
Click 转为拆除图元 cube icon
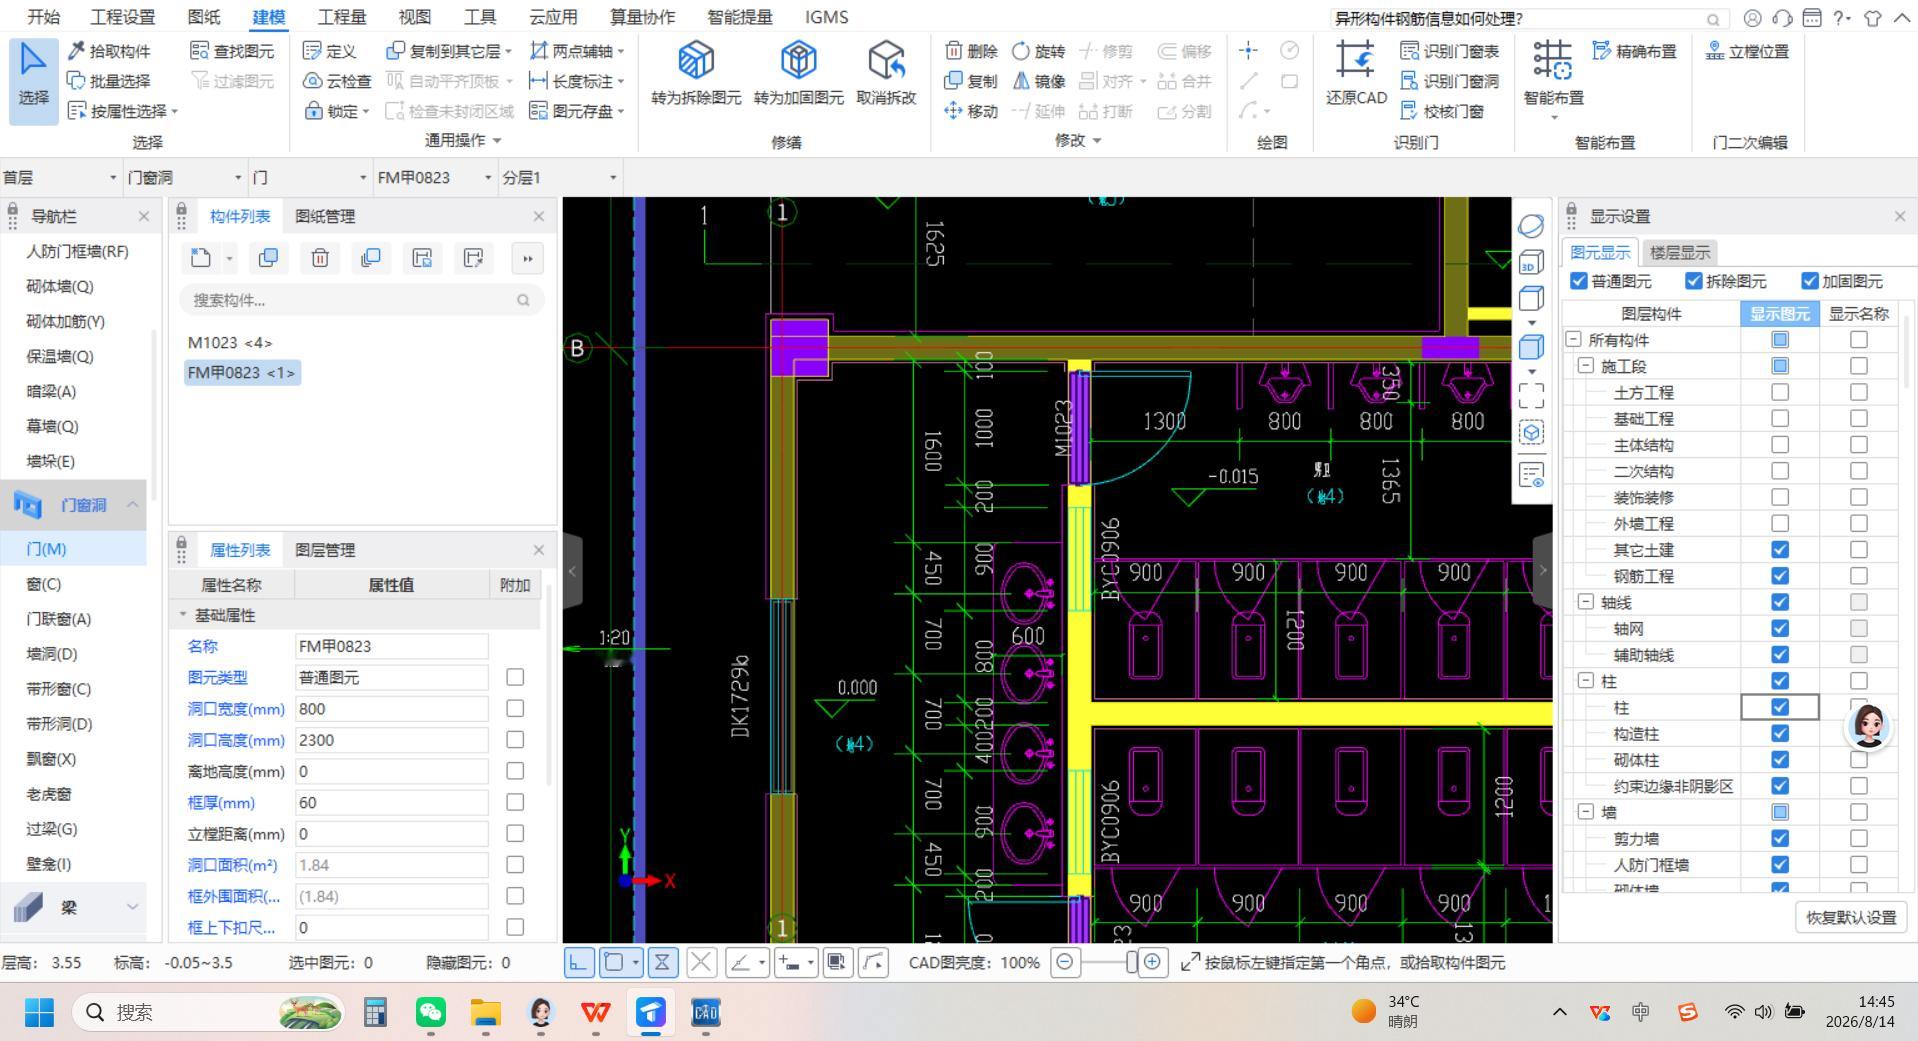point(696,60)
